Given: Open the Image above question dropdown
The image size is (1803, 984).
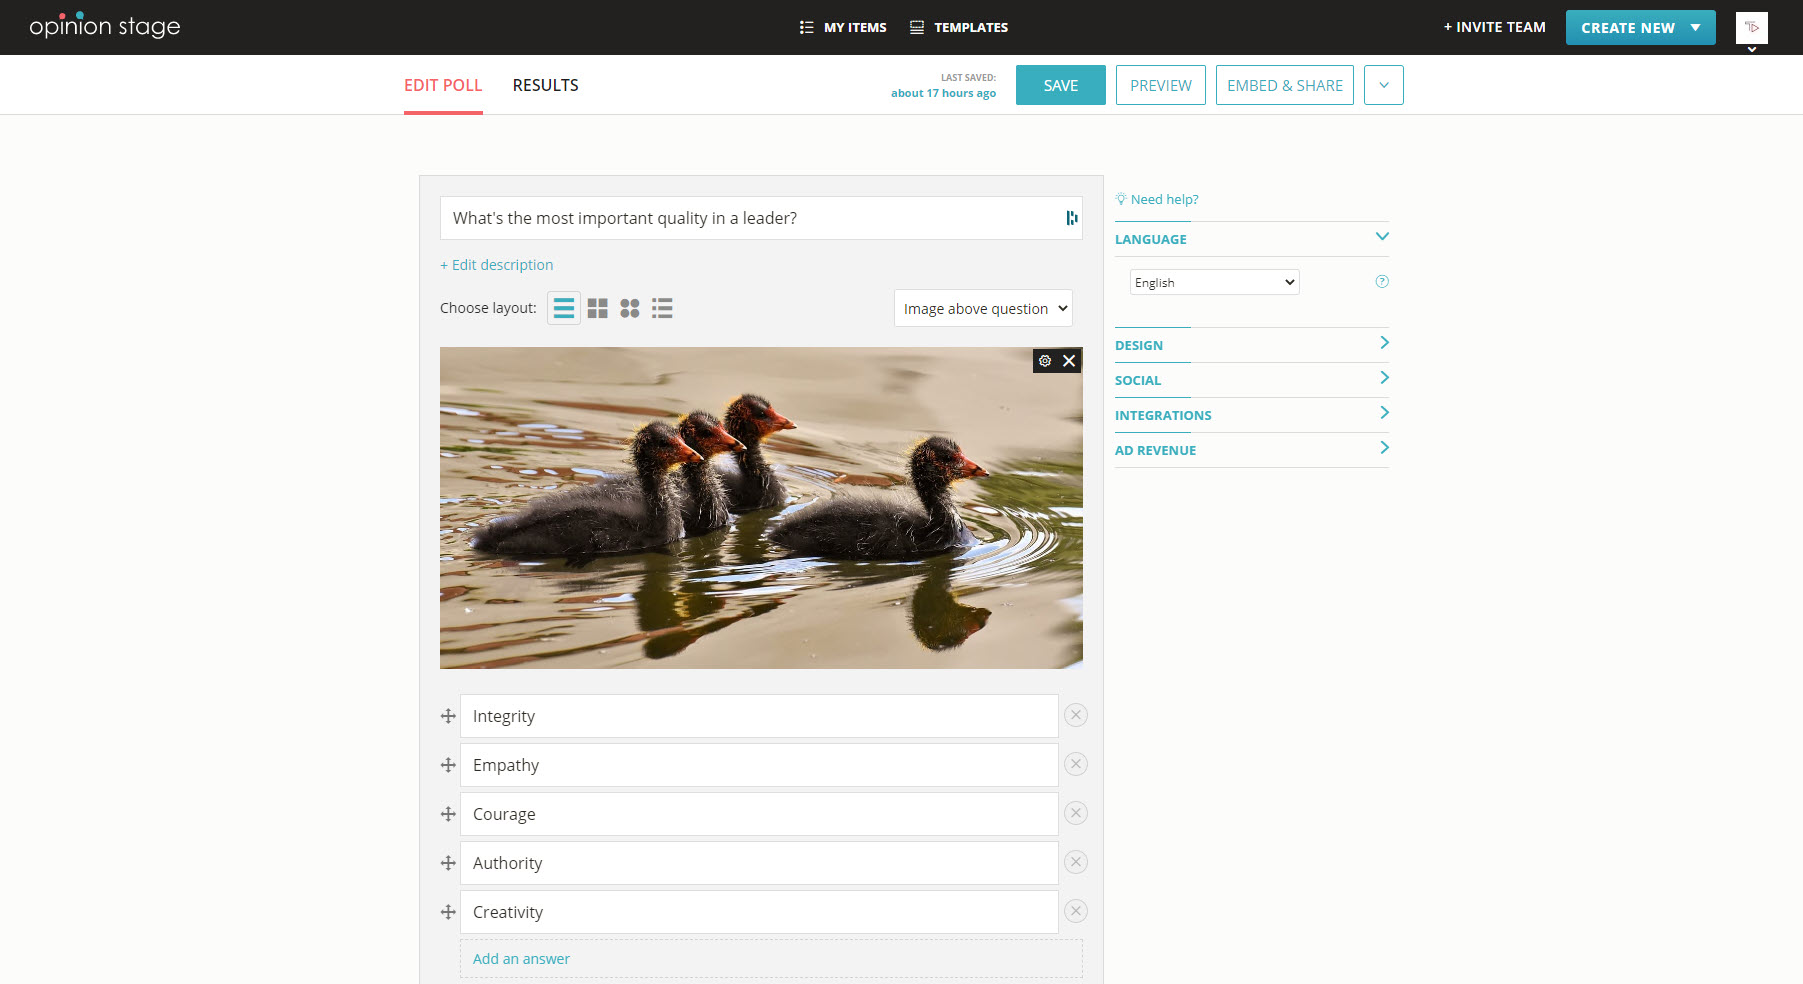Looking at the screenshot, I should (x=983, y=309).
